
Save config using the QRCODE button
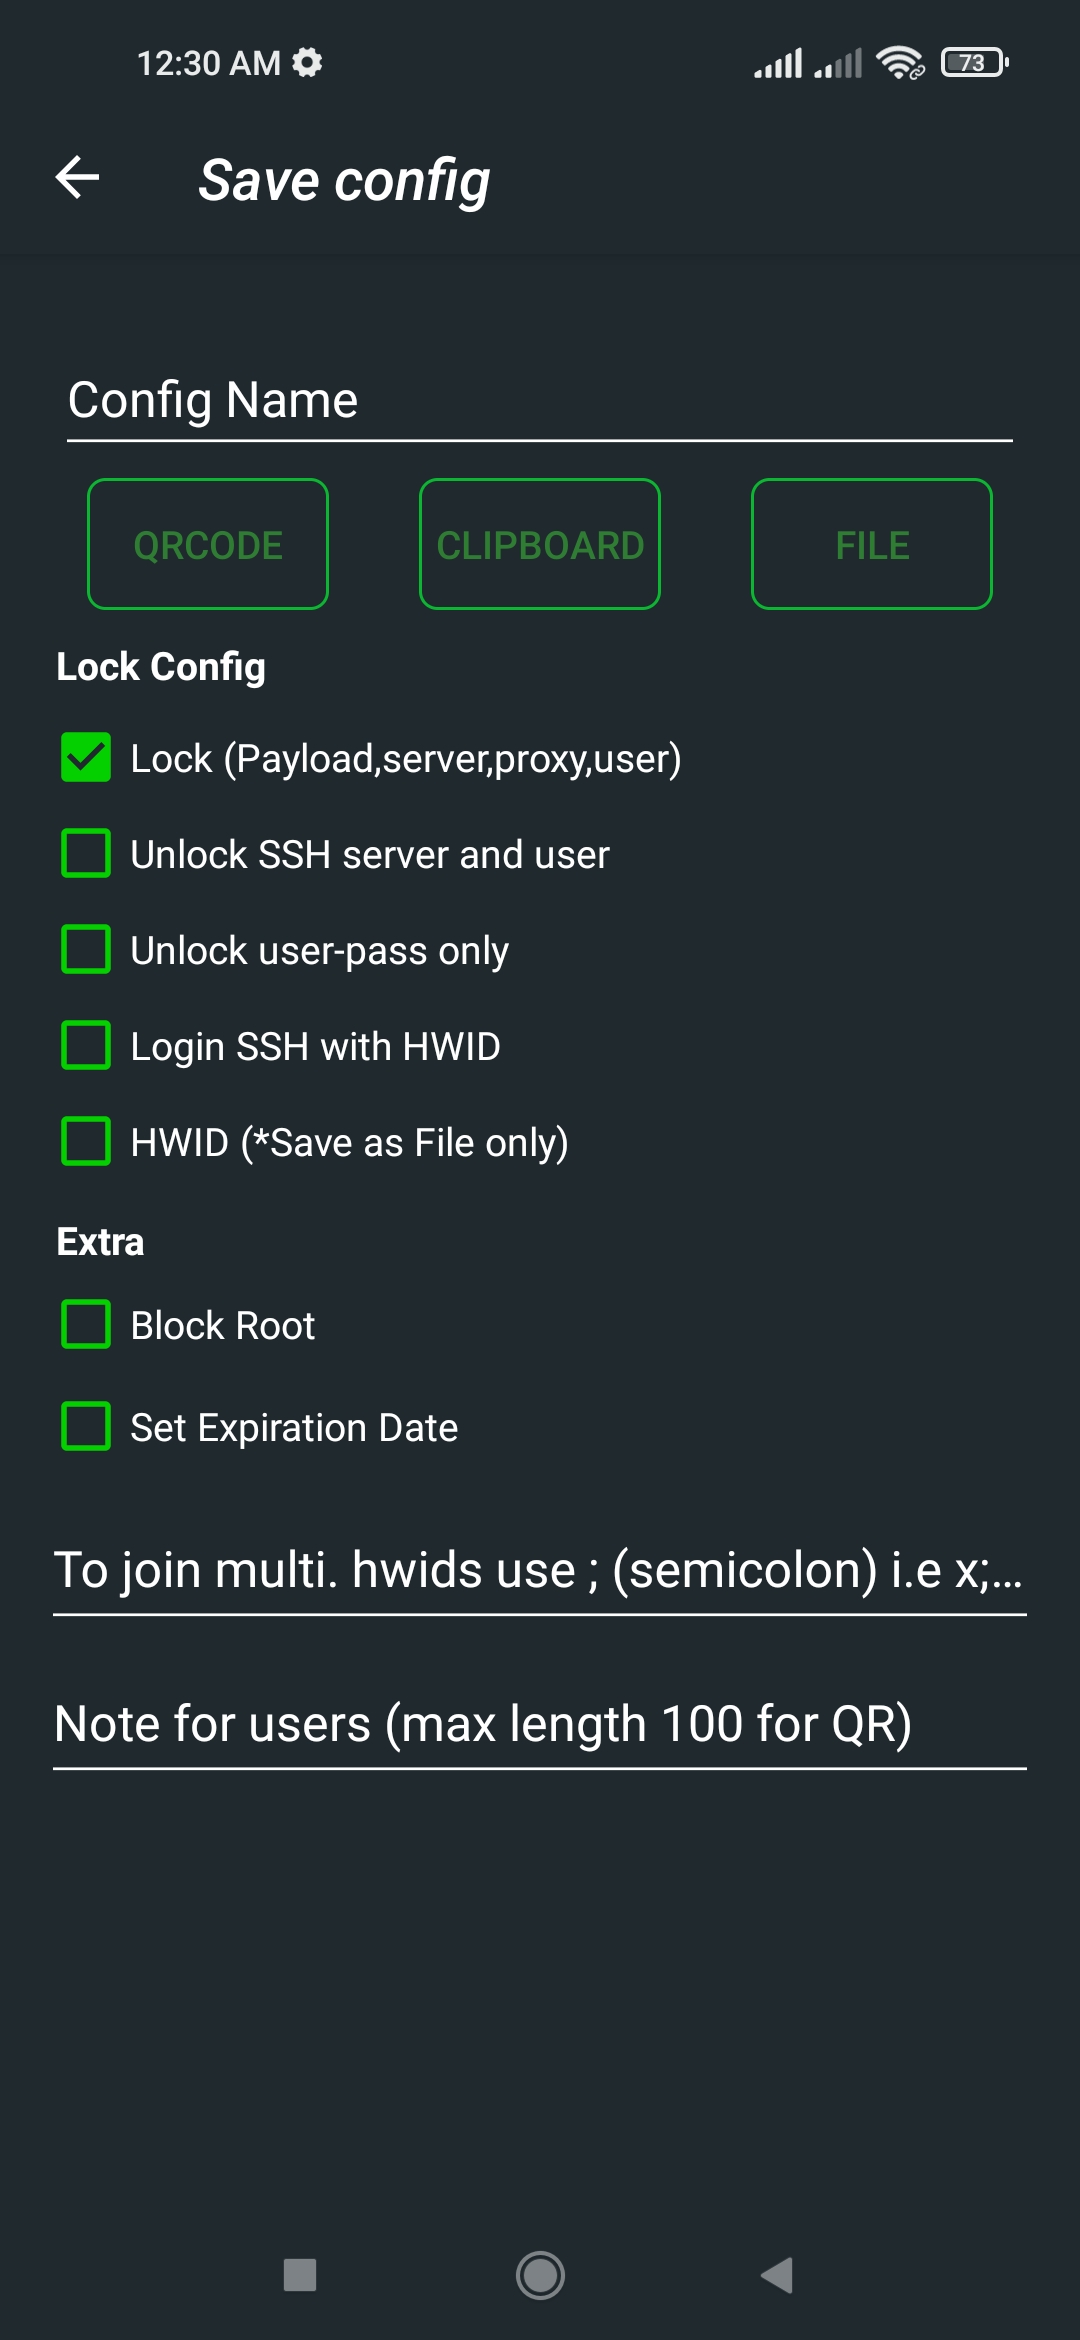tap(207, 544)
